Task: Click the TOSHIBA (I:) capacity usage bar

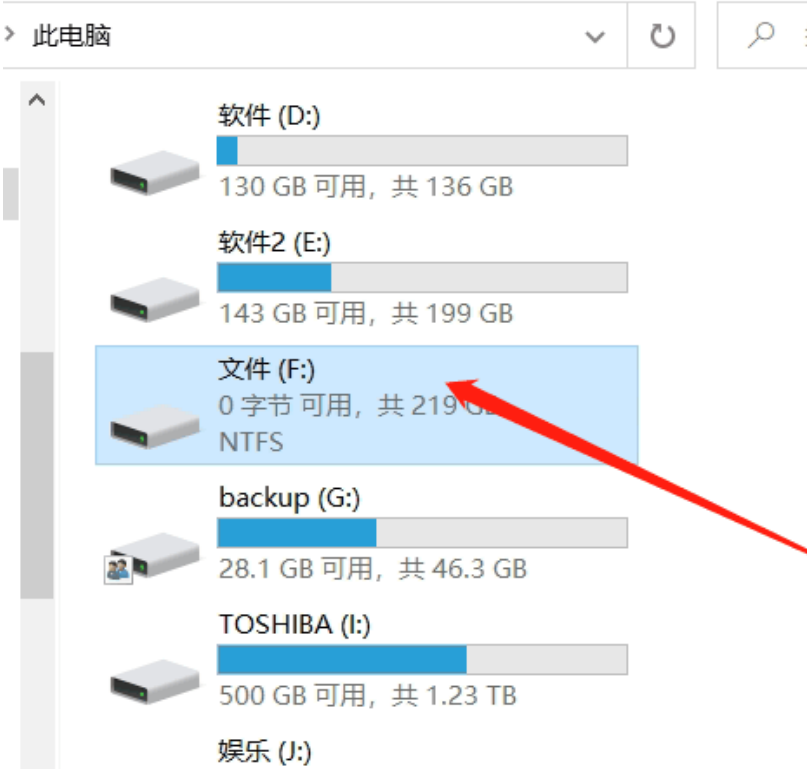Action: [422, 659]
